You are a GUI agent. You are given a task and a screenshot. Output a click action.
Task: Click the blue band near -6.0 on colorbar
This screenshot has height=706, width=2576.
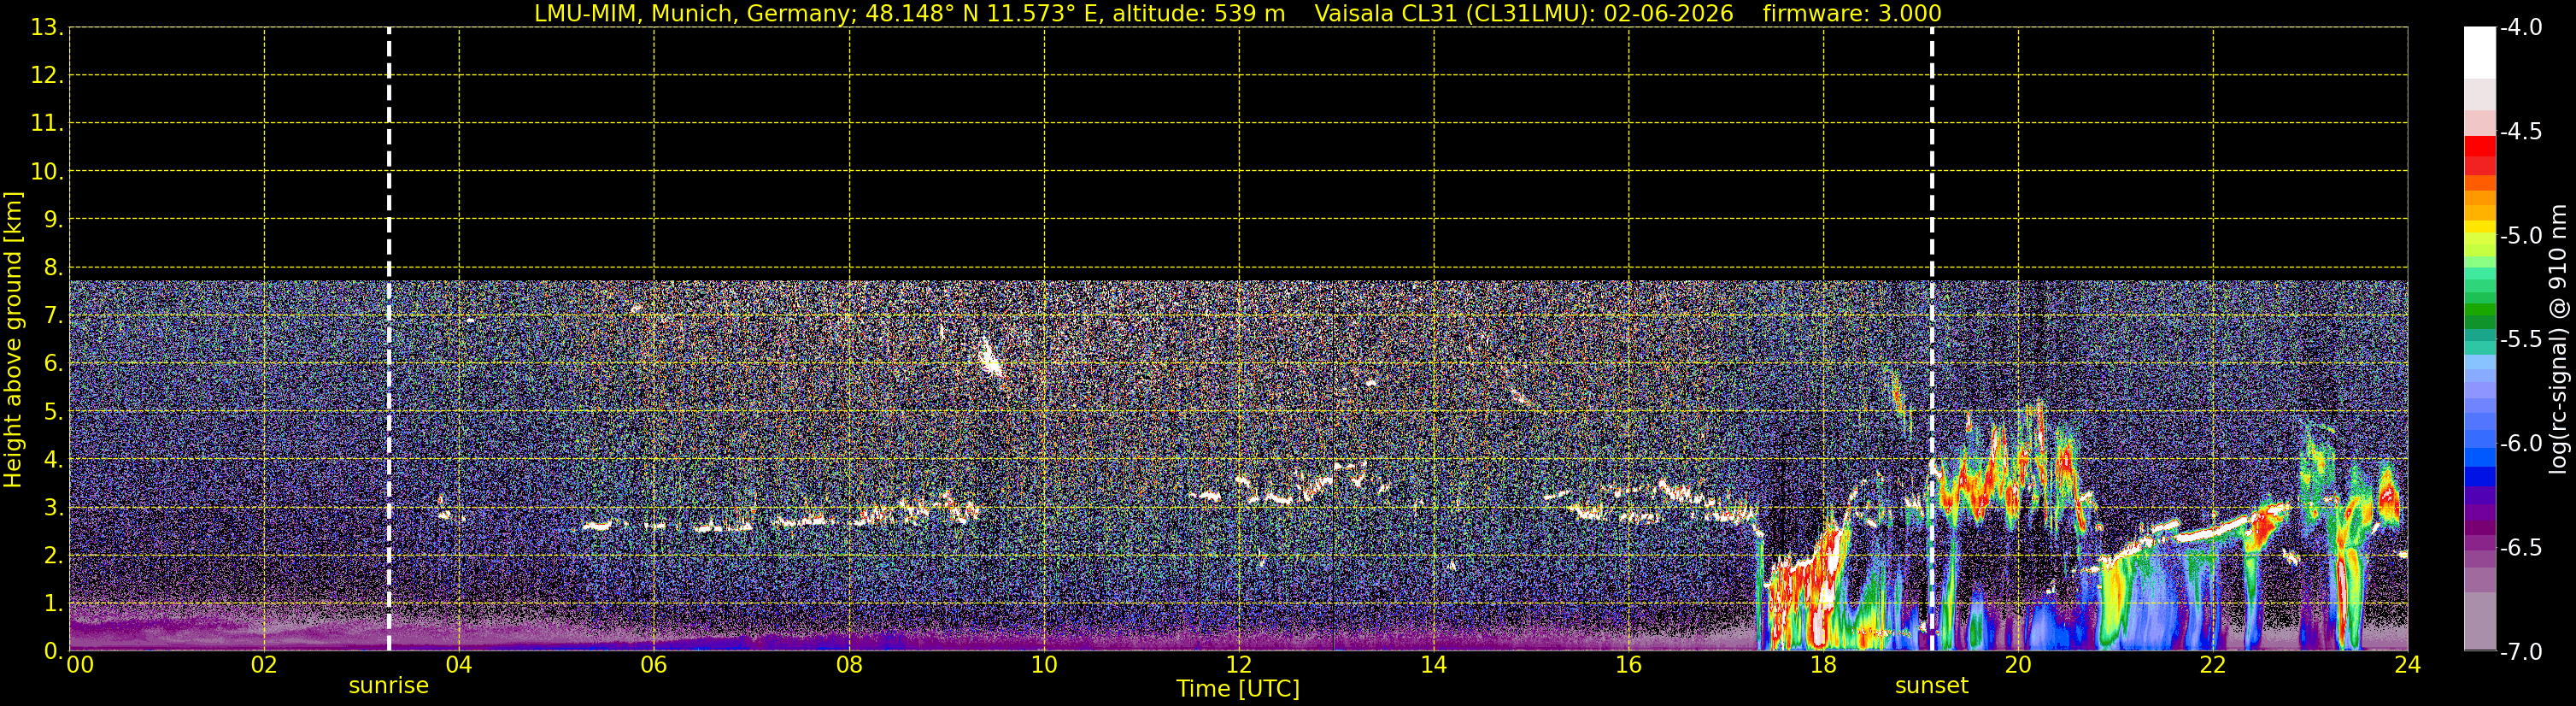coord(2480,458)
